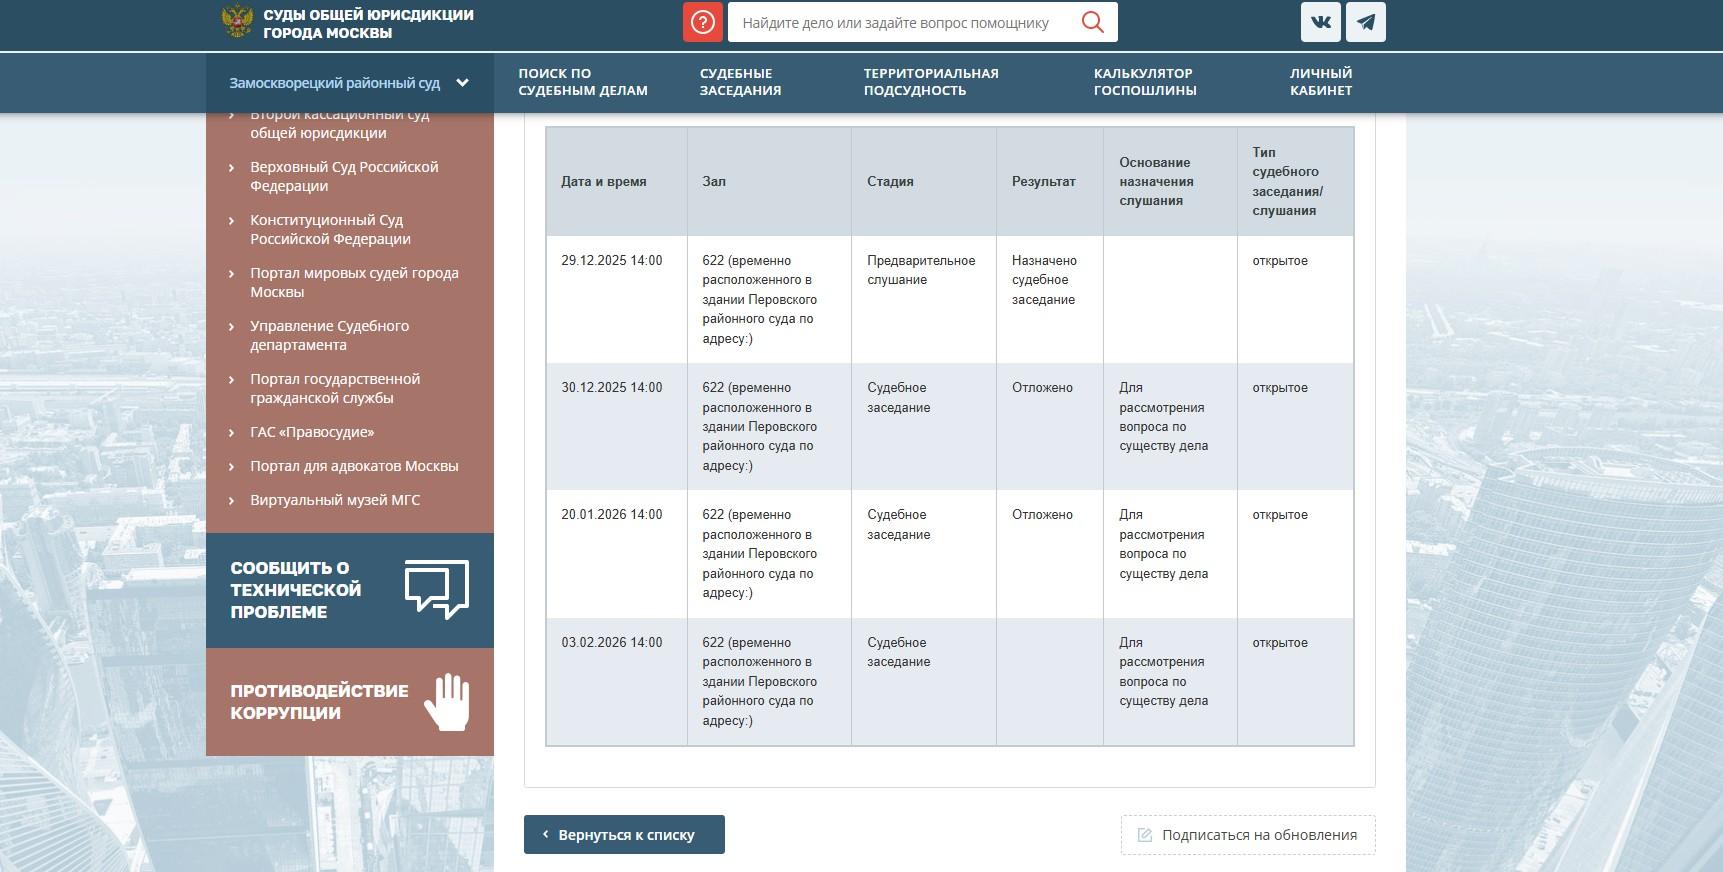Image resolution: width=1723 pixels, height=872 pixels.
Task: Open Поиск по судебным делам menu
Action: pyautogui.click(x=582, y=82)
